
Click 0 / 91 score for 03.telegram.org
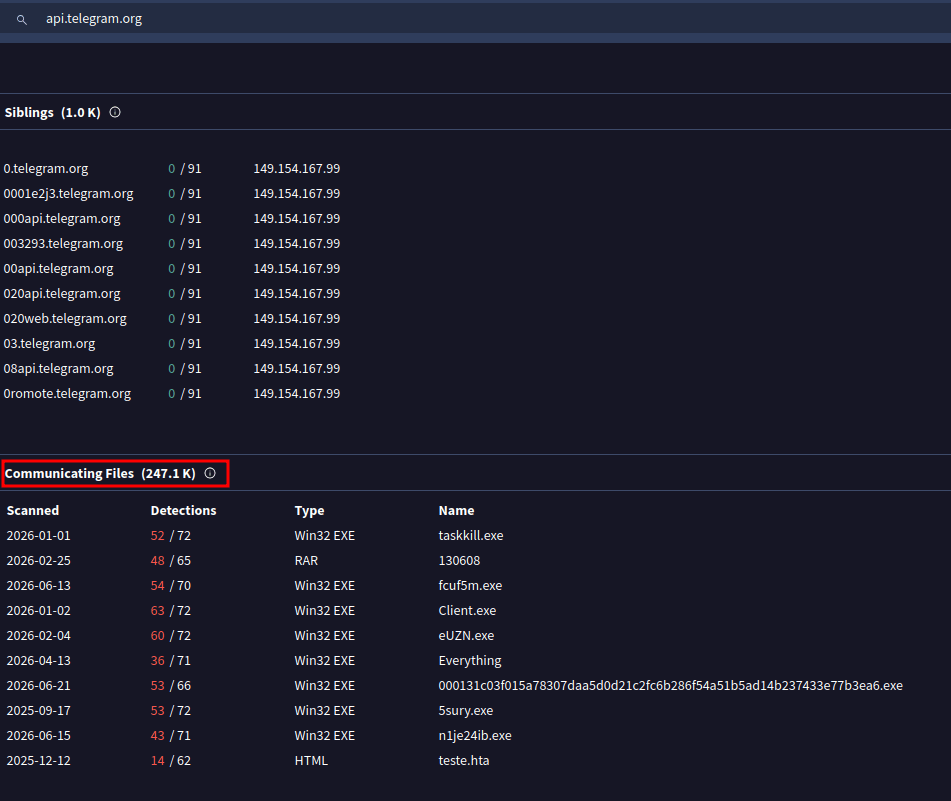184,343
